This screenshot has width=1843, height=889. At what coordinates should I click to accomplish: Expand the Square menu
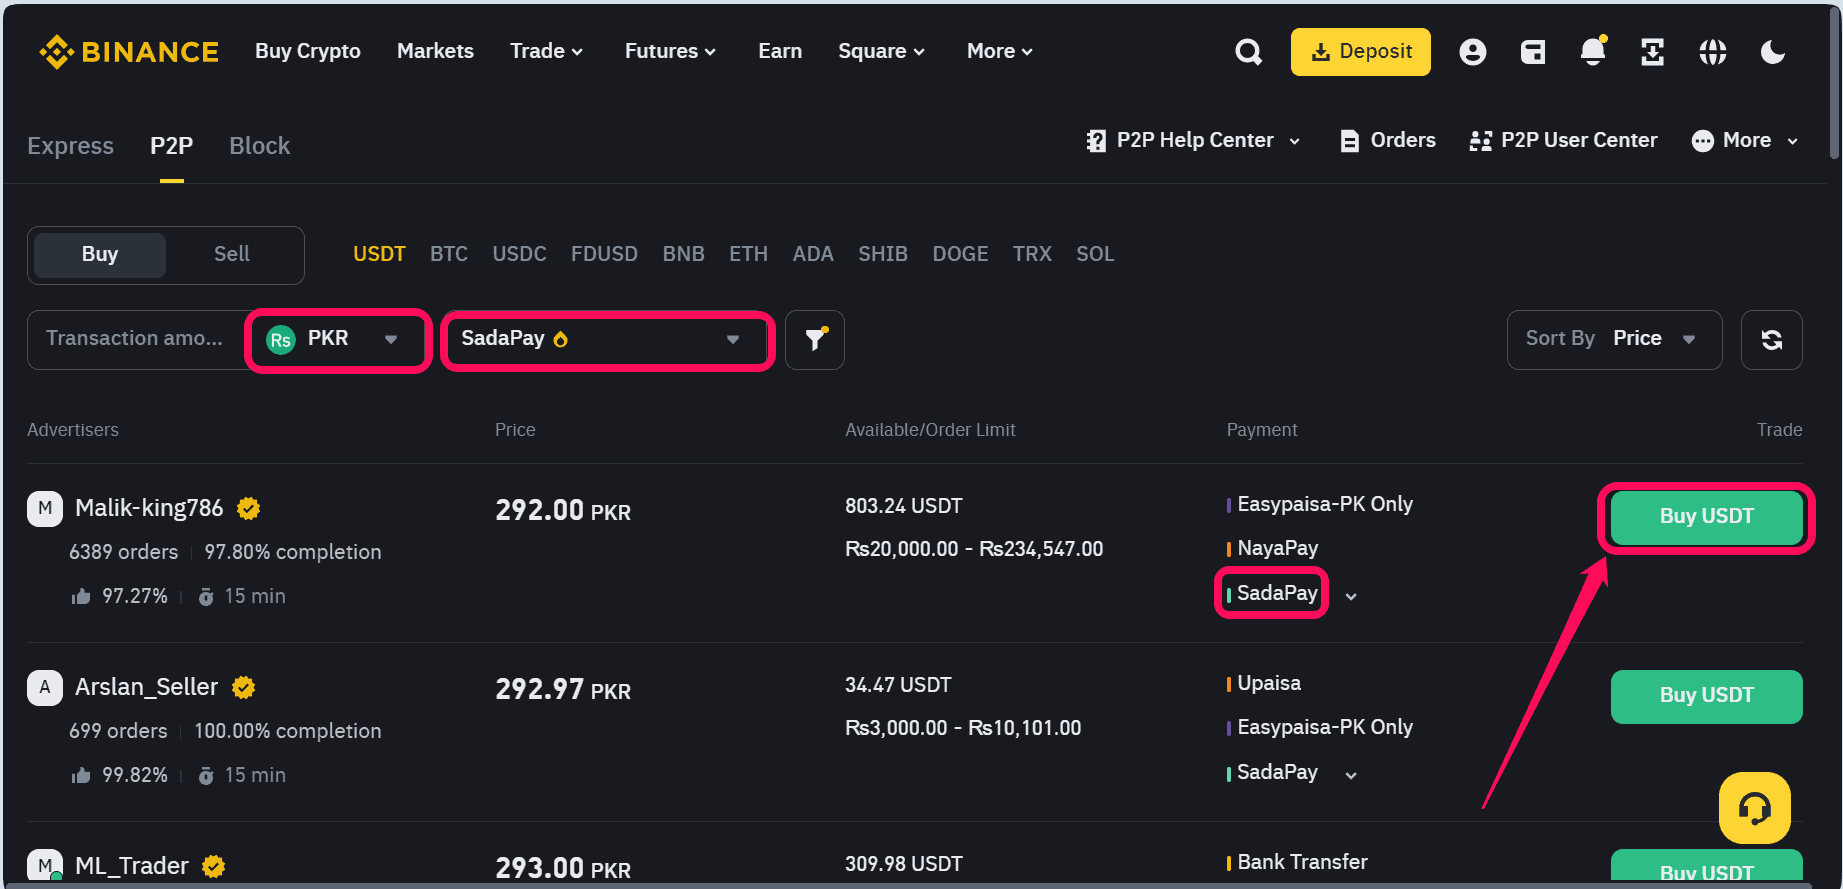point(881,51)
